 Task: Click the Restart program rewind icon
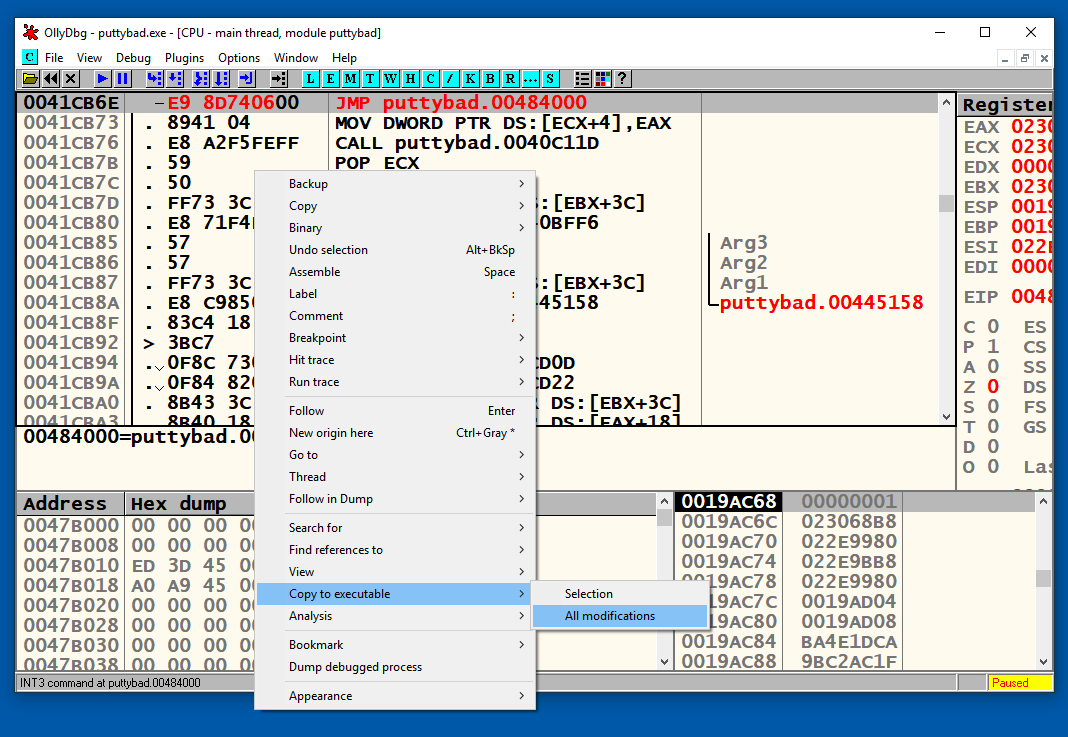pyautogui.click(x=51, y=78)
